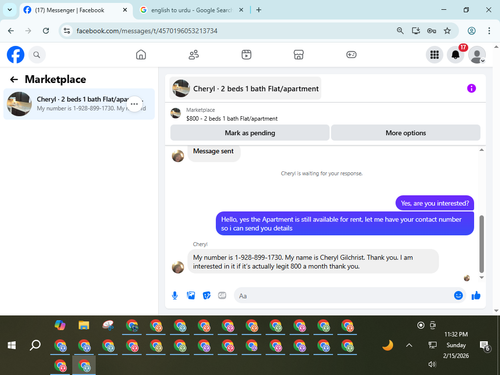
Task: View site information icon in address bar
Action: coord(67,31)
